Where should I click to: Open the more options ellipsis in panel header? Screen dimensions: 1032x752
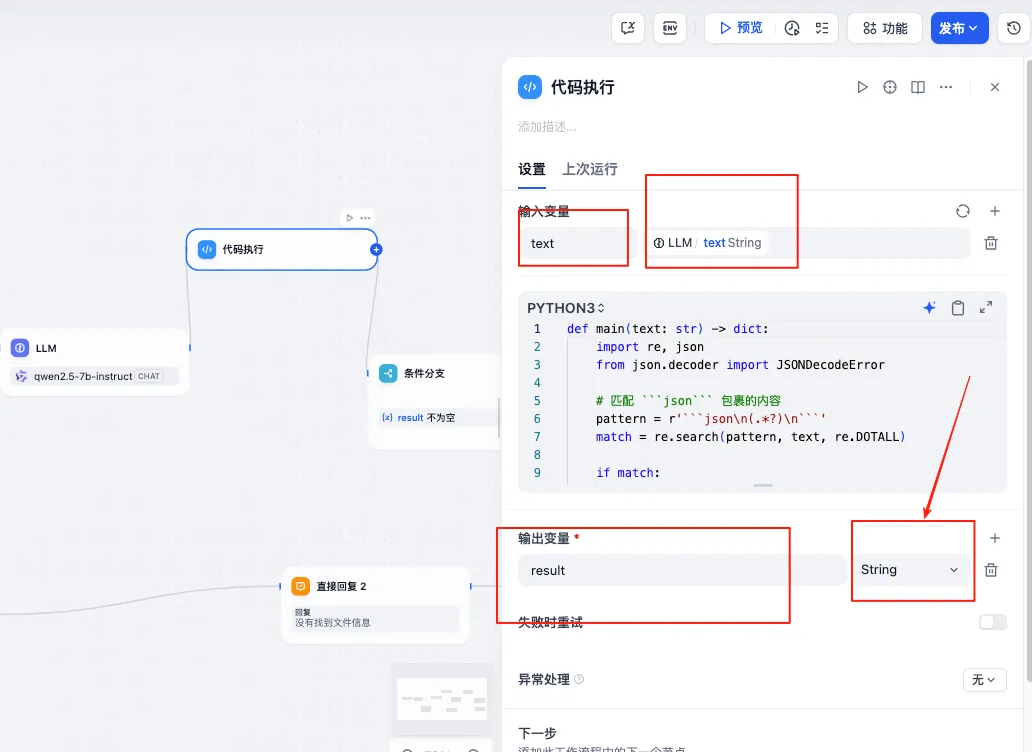click(946, 87)
